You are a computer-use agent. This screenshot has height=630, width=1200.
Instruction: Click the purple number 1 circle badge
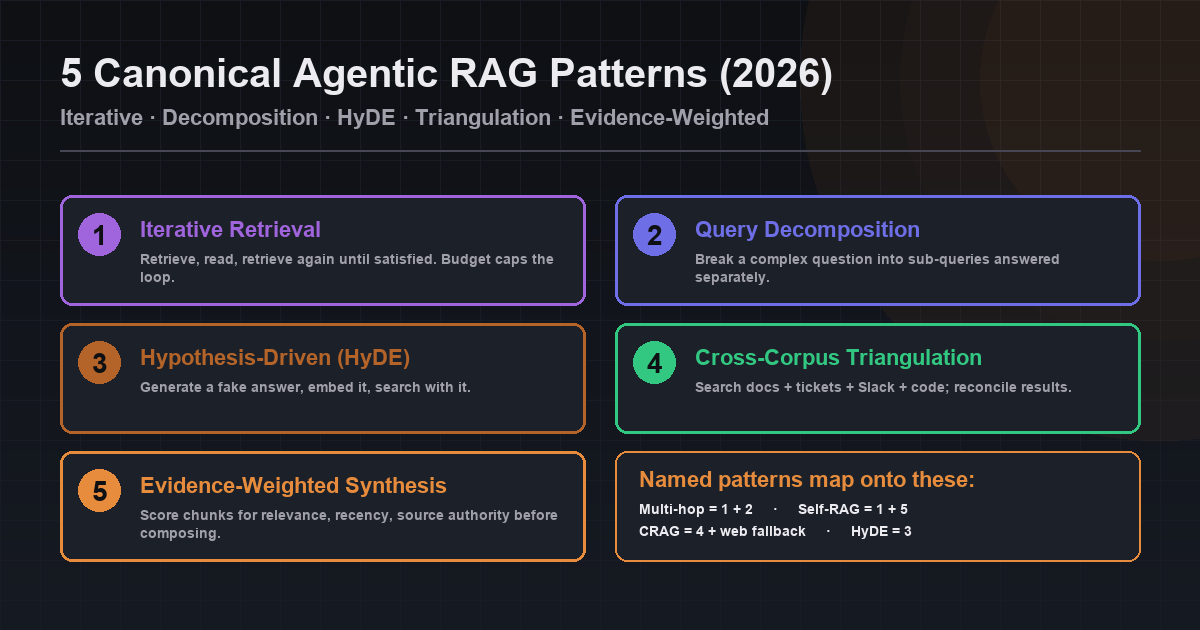click(99, 235)
